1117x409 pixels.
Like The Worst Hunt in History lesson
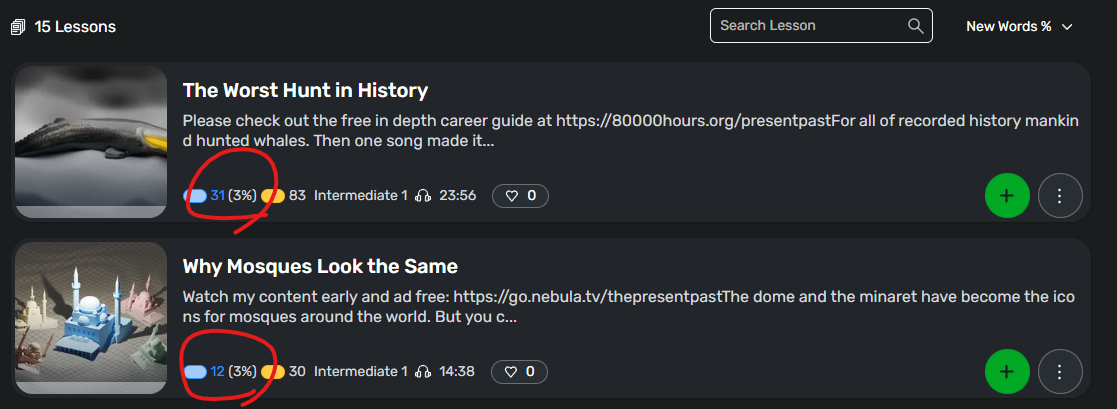[520, 195]
